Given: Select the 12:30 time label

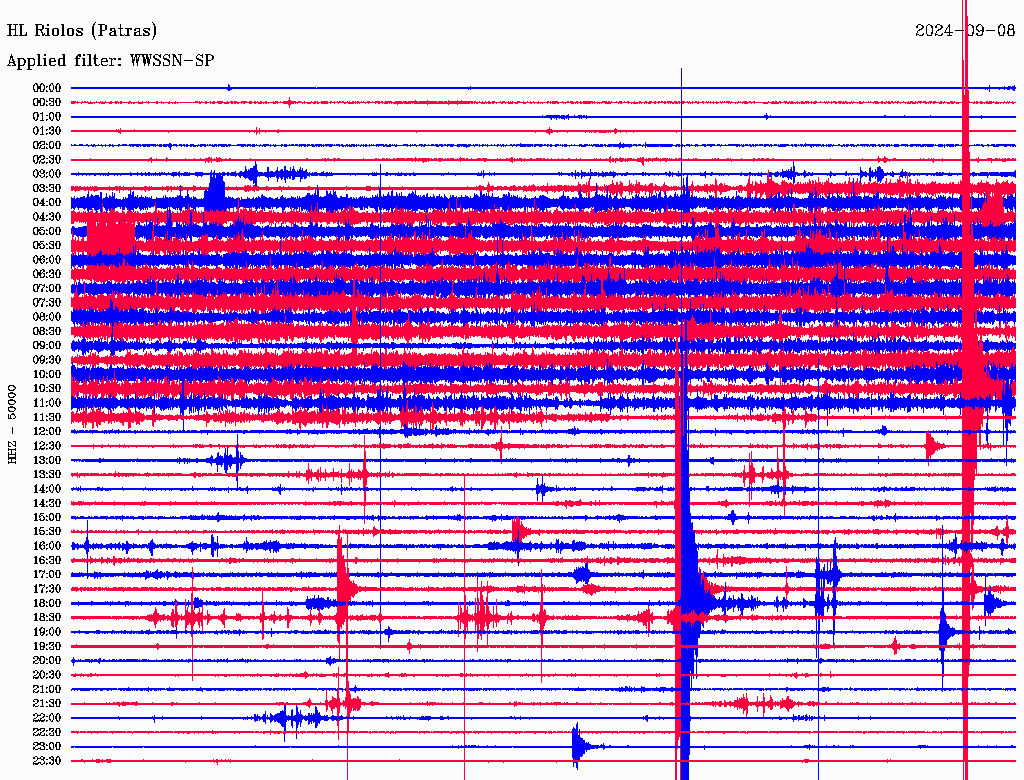Looking at the screenshot, I should [47, 446].
